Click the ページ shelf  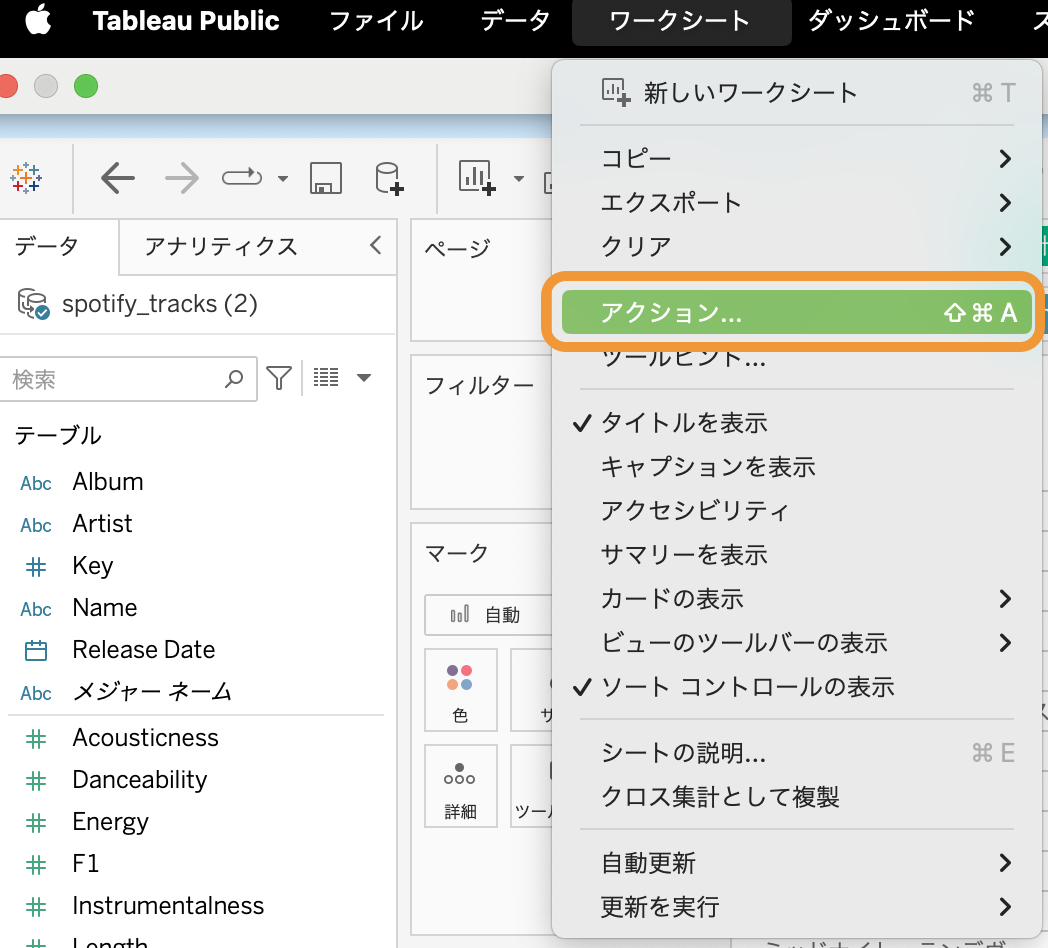pos(481,280)
